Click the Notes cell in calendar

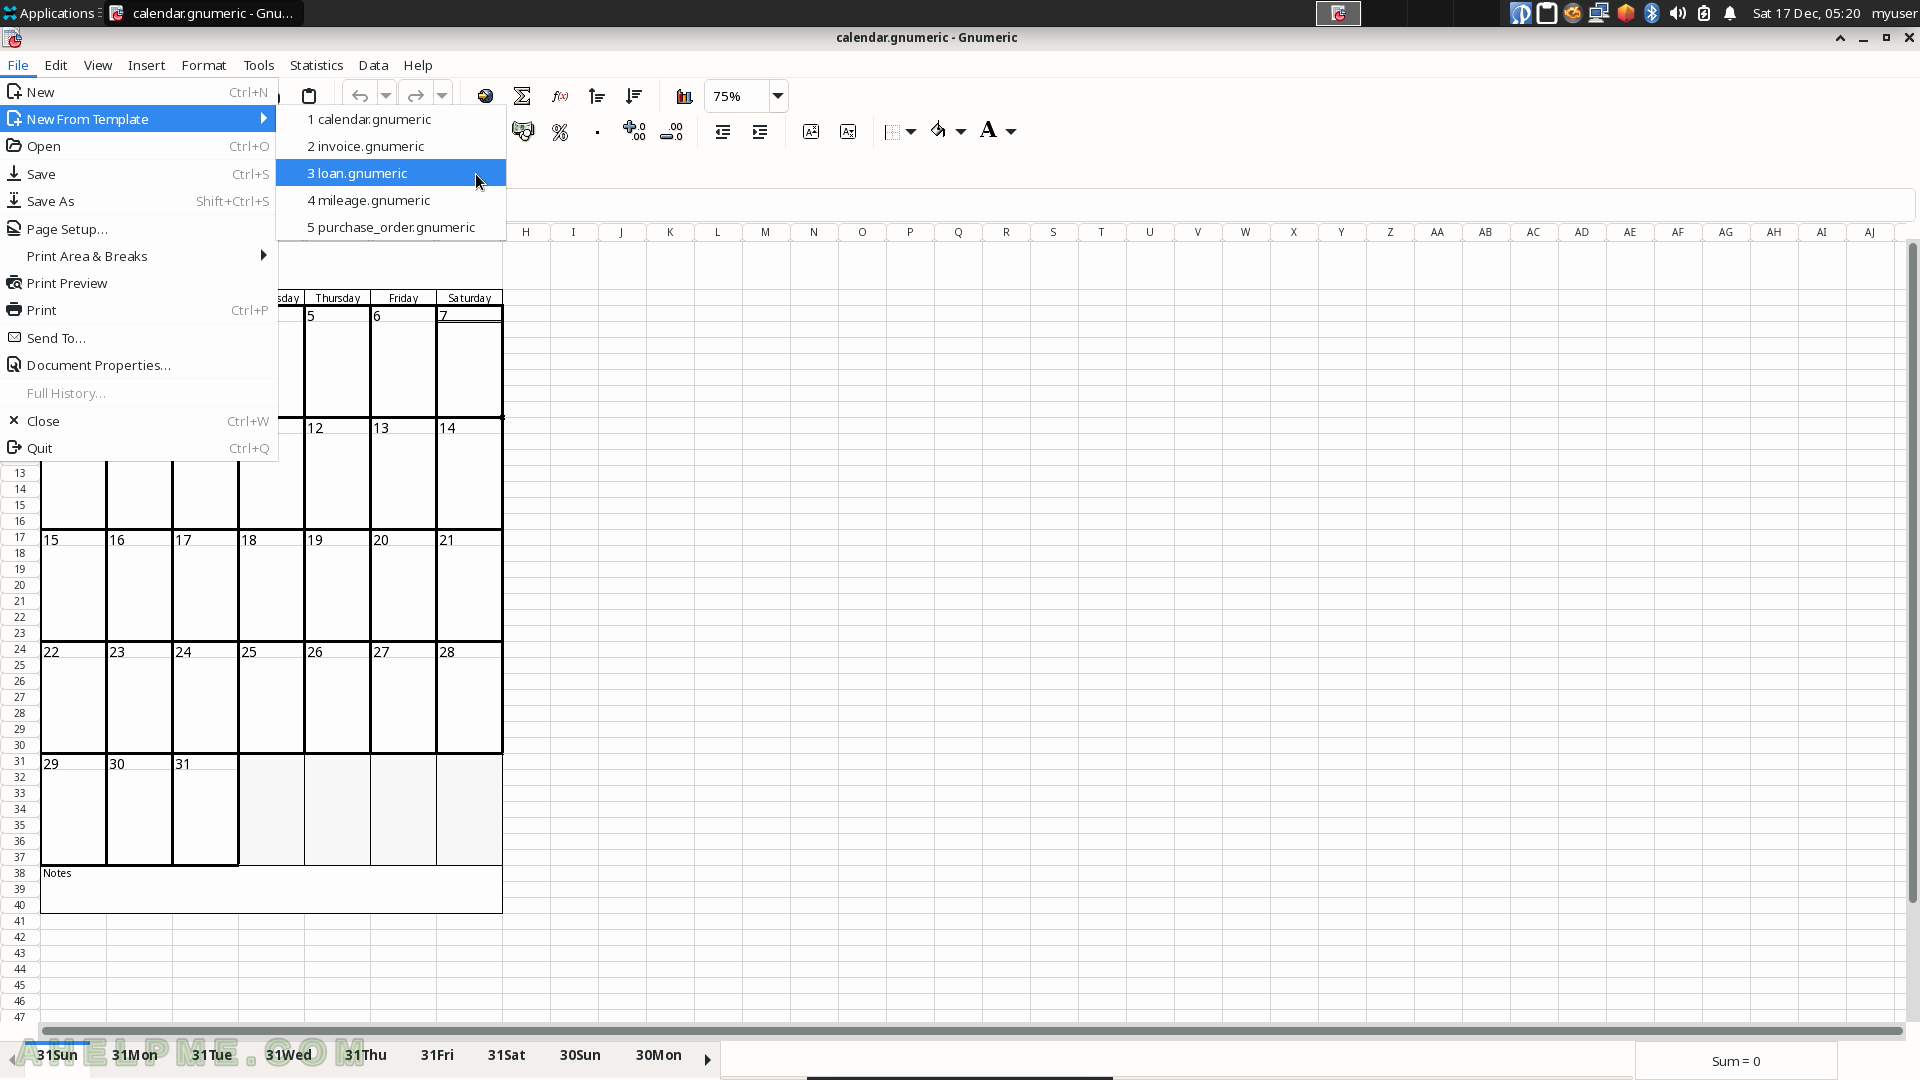(271, 889)
